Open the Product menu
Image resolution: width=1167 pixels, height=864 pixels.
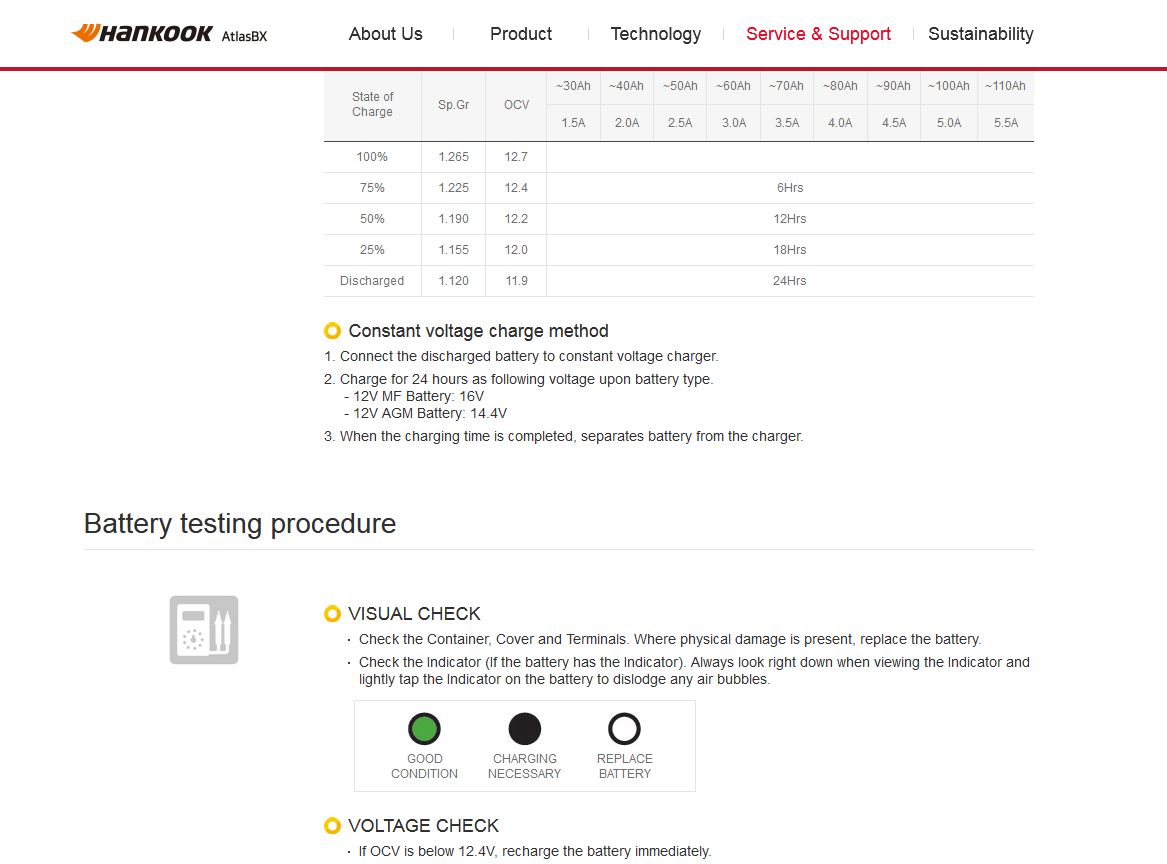pyautogui.click(x=521, y=34)
